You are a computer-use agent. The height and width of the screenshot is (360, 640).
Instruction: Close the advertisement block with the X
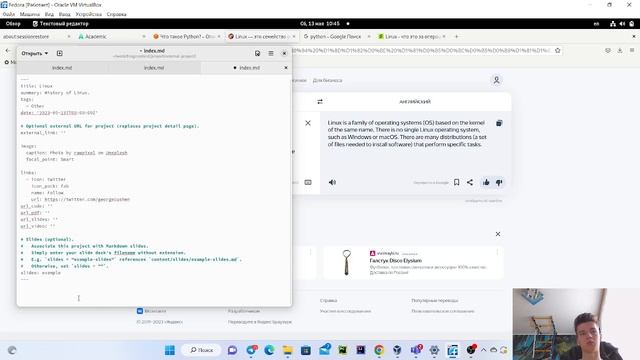498,234
